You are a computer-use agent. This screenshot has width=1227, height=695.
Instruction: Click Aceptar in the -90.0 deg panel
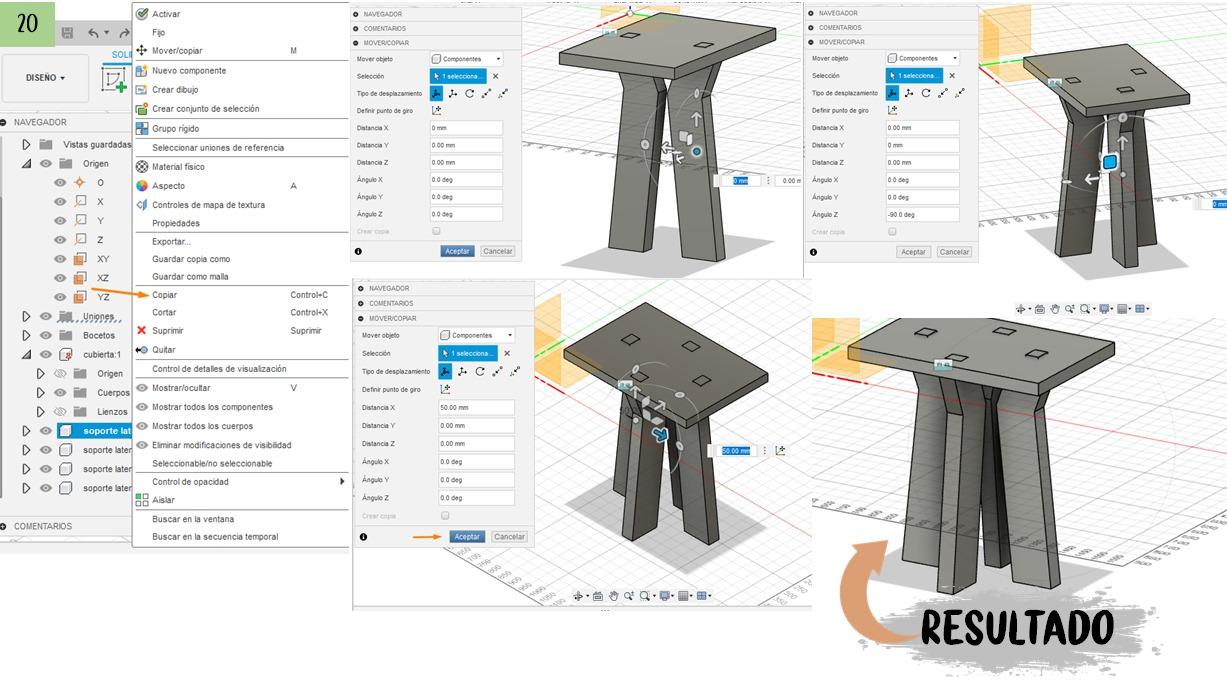point(913,252)
